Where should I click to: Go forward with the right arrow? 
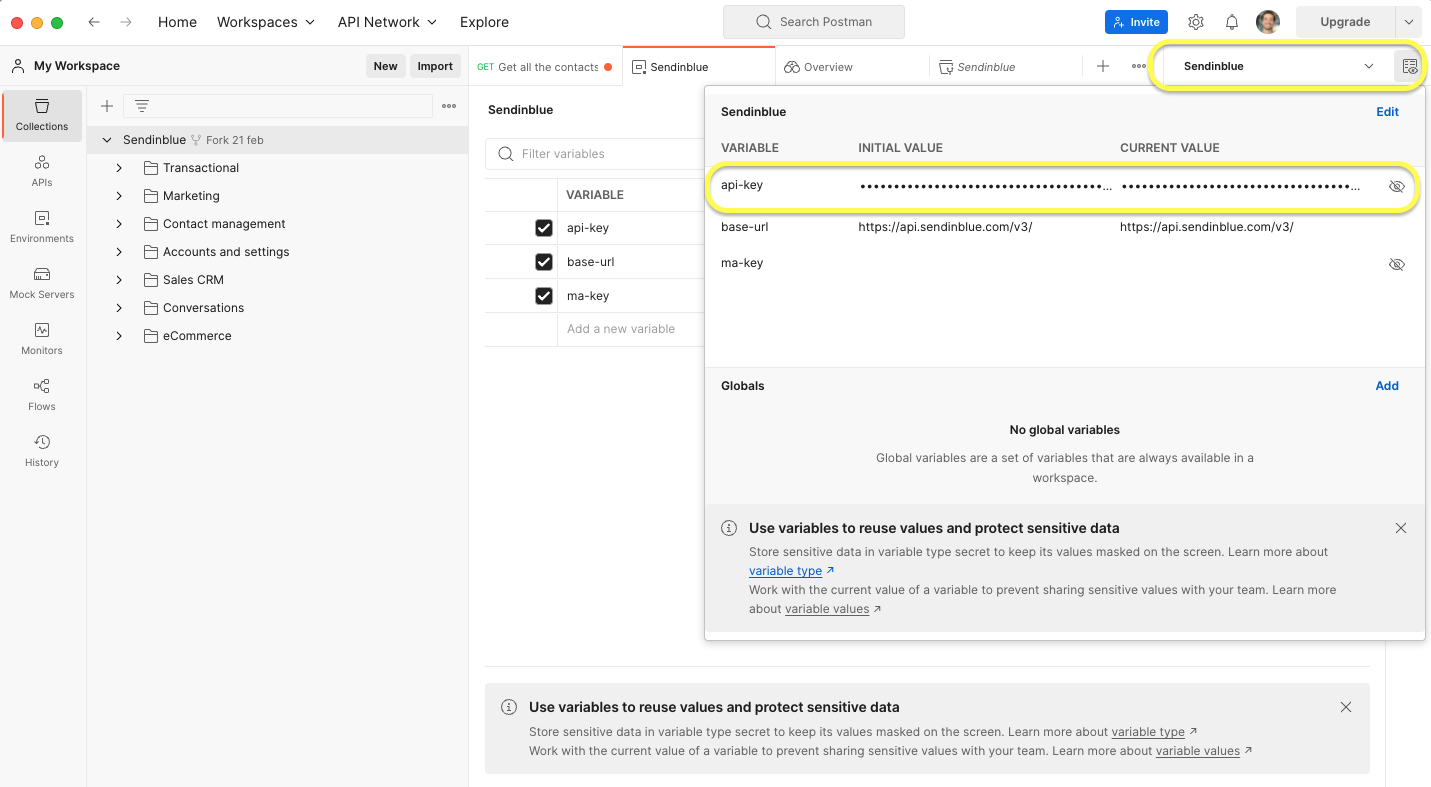click(126, 22)
